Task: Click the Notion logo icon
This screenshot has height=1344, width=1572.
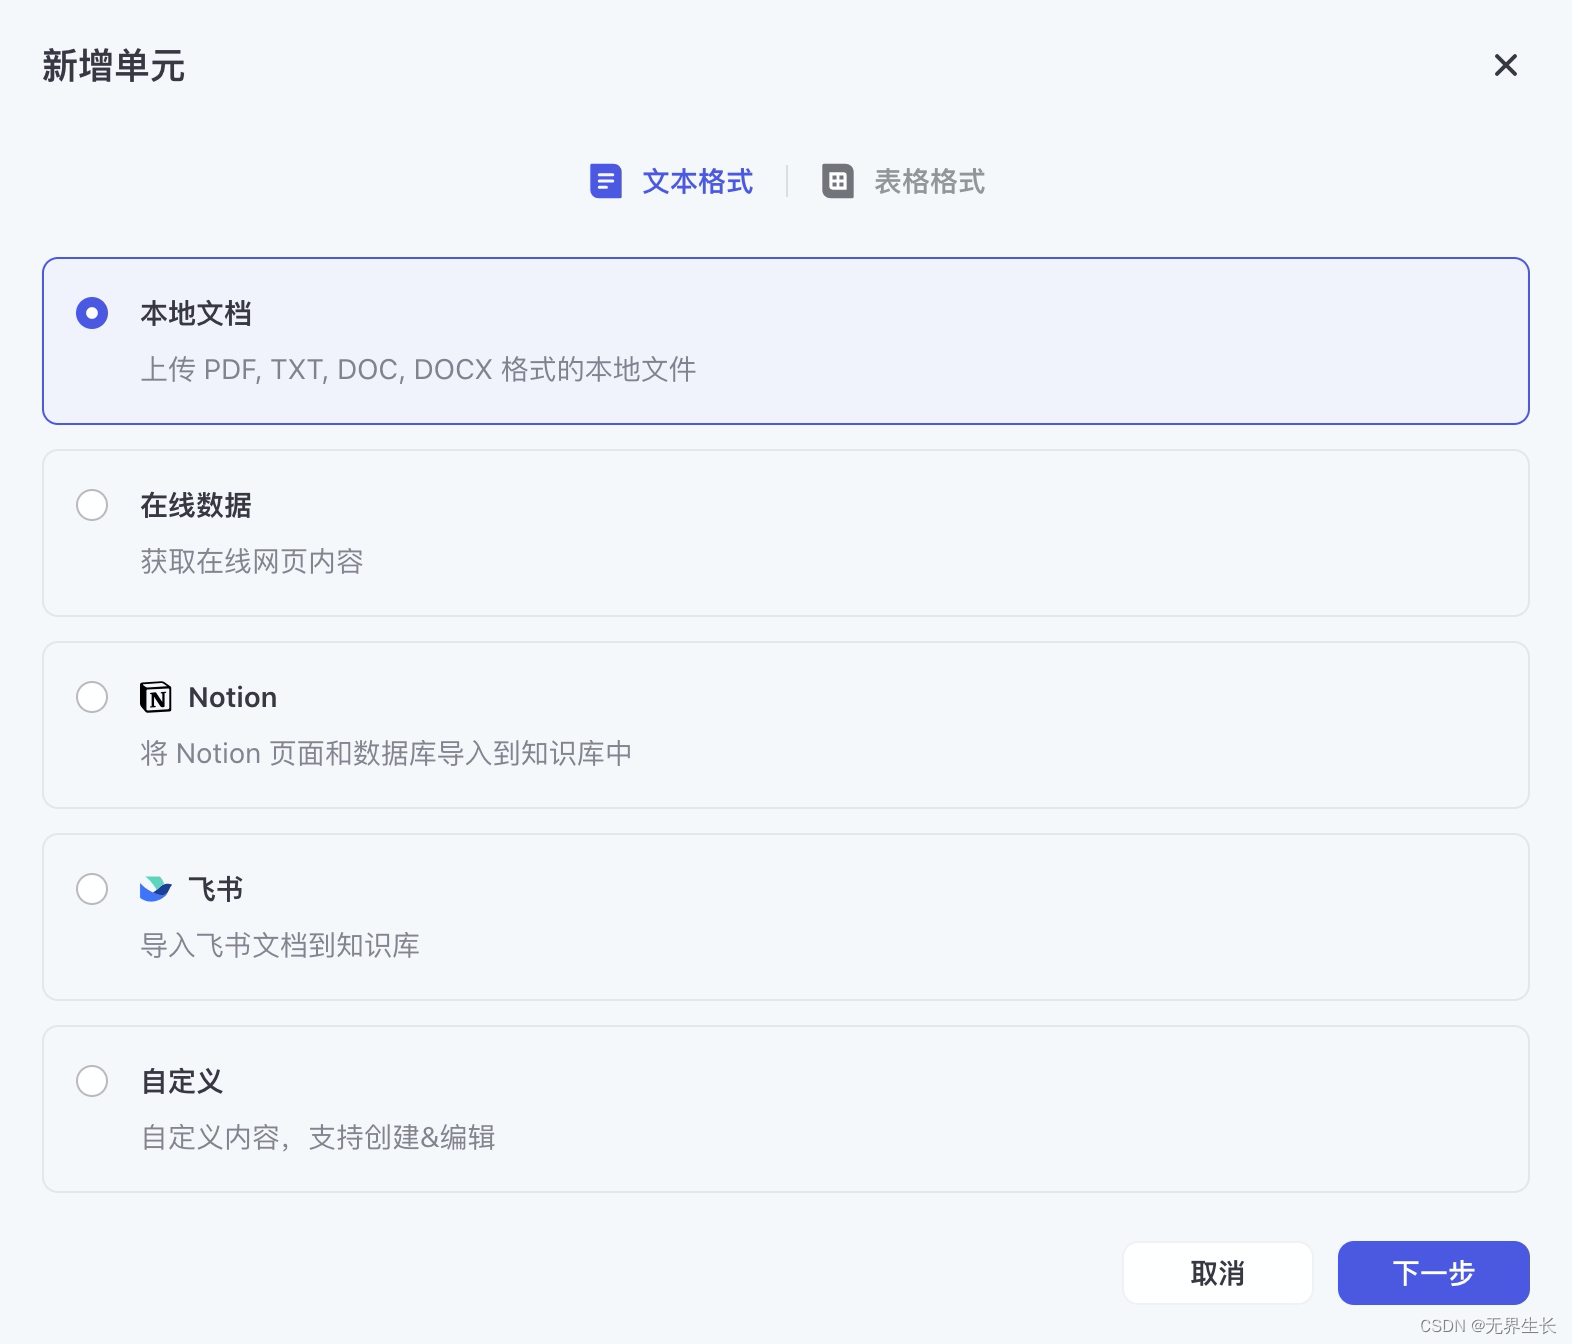Action: (x=156, y=697)
